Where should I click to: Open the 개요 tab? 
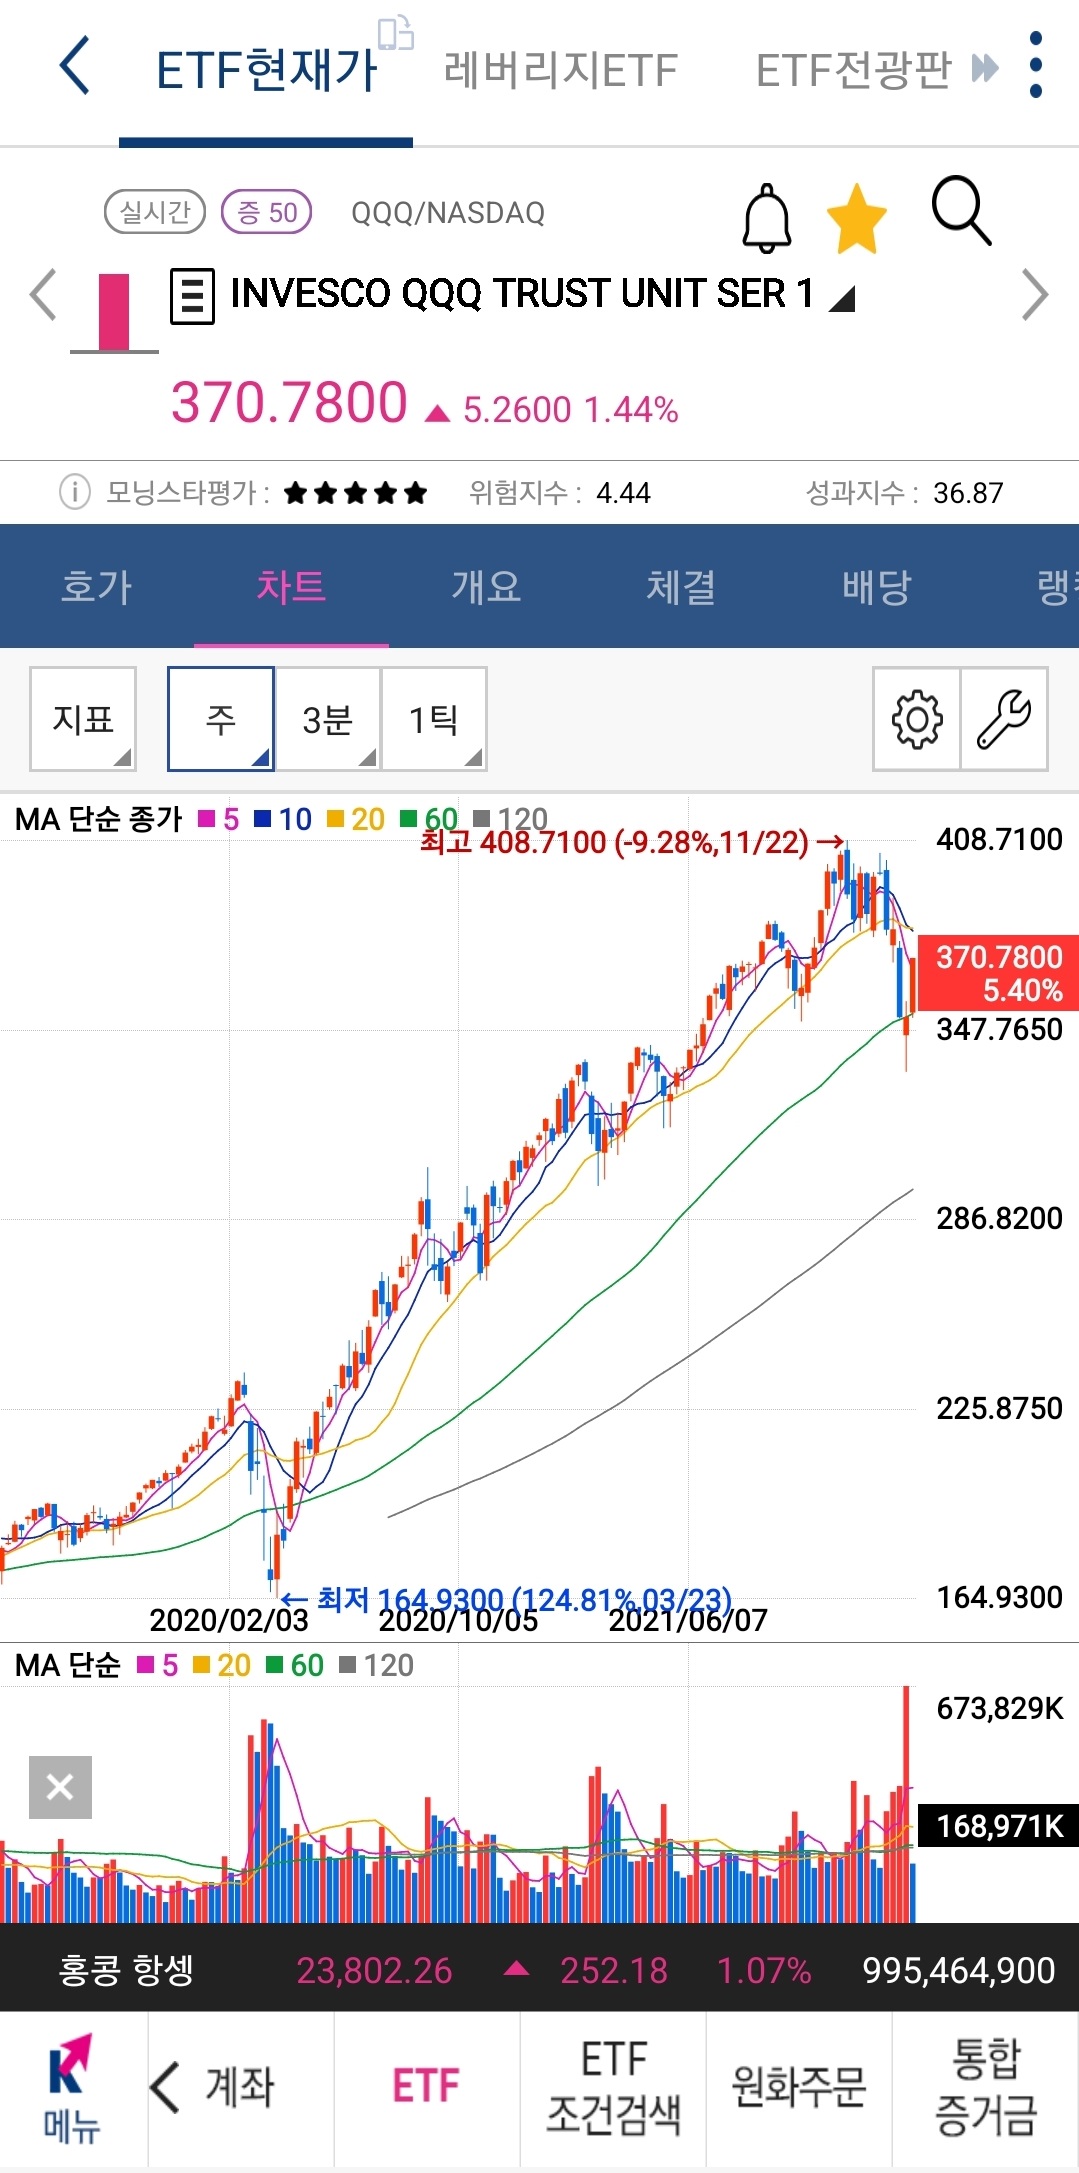486,586
